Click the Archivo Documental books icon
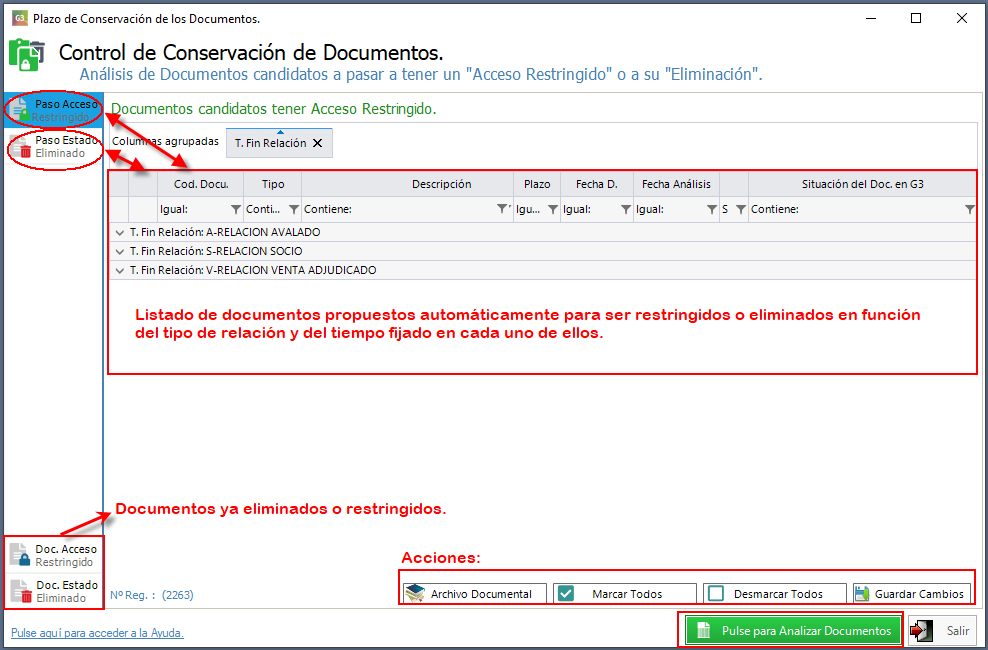This screenshot has width=988, height=650. [x=415, y=594]
